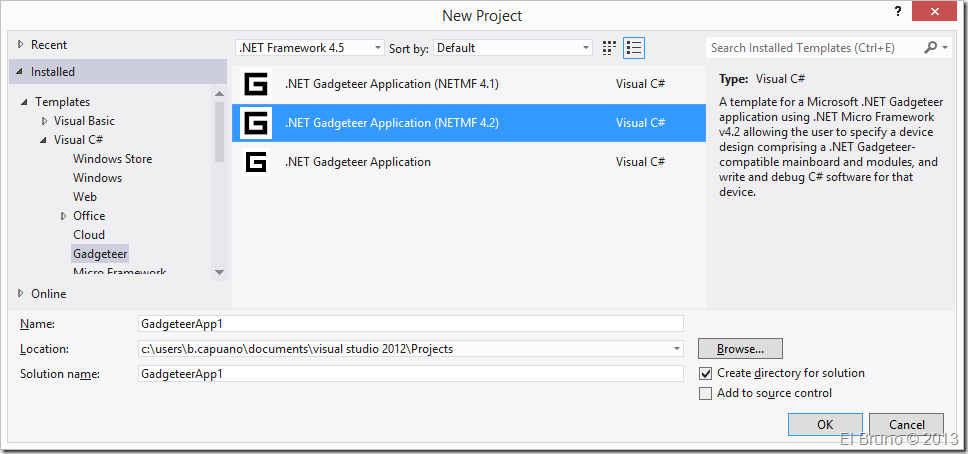
Task: Click the search magnifier icon
Action: click(x=931, y=48)
